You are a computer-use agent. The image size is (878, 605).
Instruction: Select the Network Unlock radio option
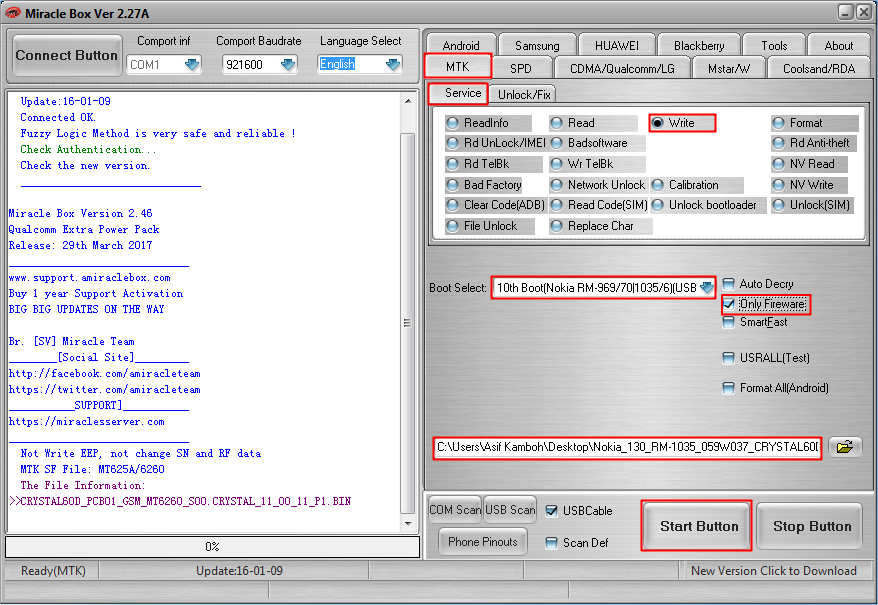pyautogui.click(x=598, y=184)
